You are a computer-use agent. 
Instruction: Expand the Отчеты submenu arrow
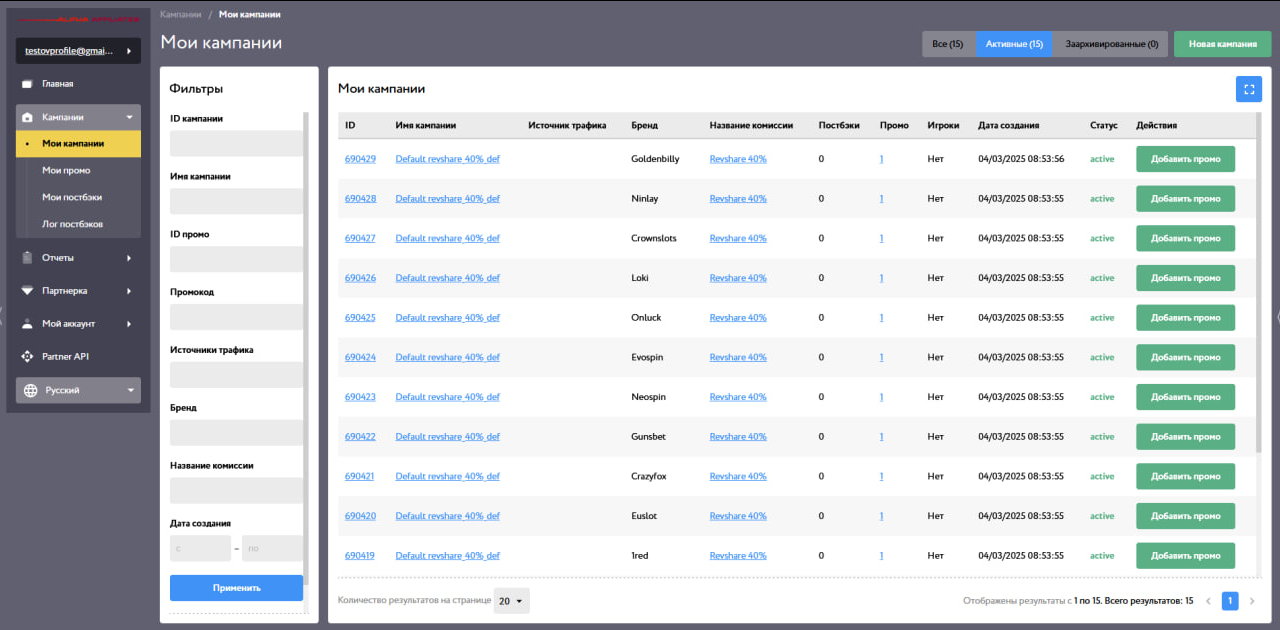click(129, 258)
